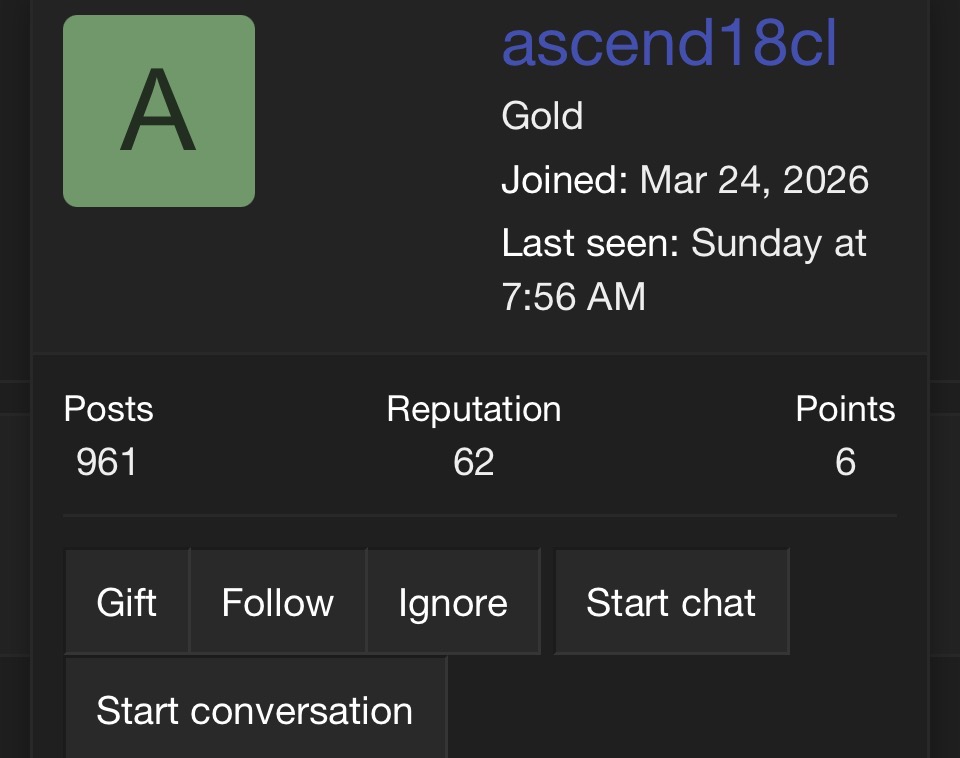
Task: Follow the user ascend18cl
Action: click(278, 602)
